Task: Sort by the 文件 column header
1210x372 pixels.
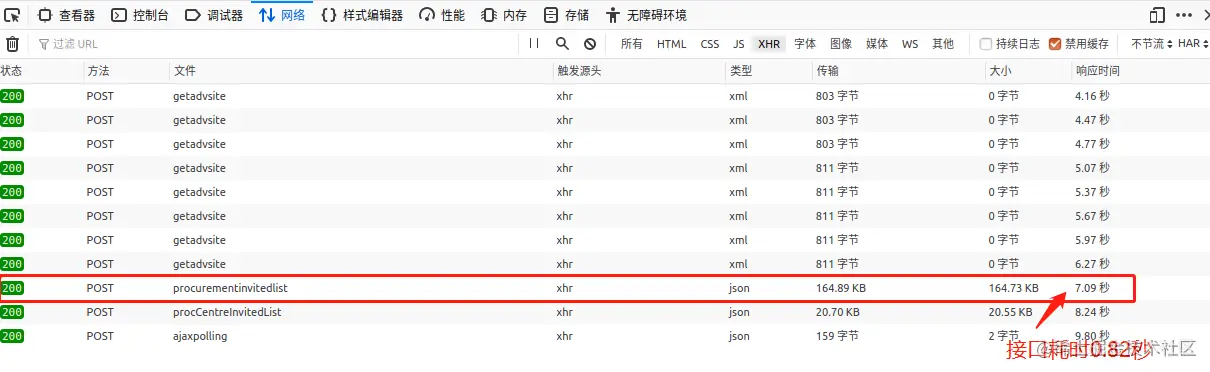Action: pyautogui.click(x=361, y=71)
